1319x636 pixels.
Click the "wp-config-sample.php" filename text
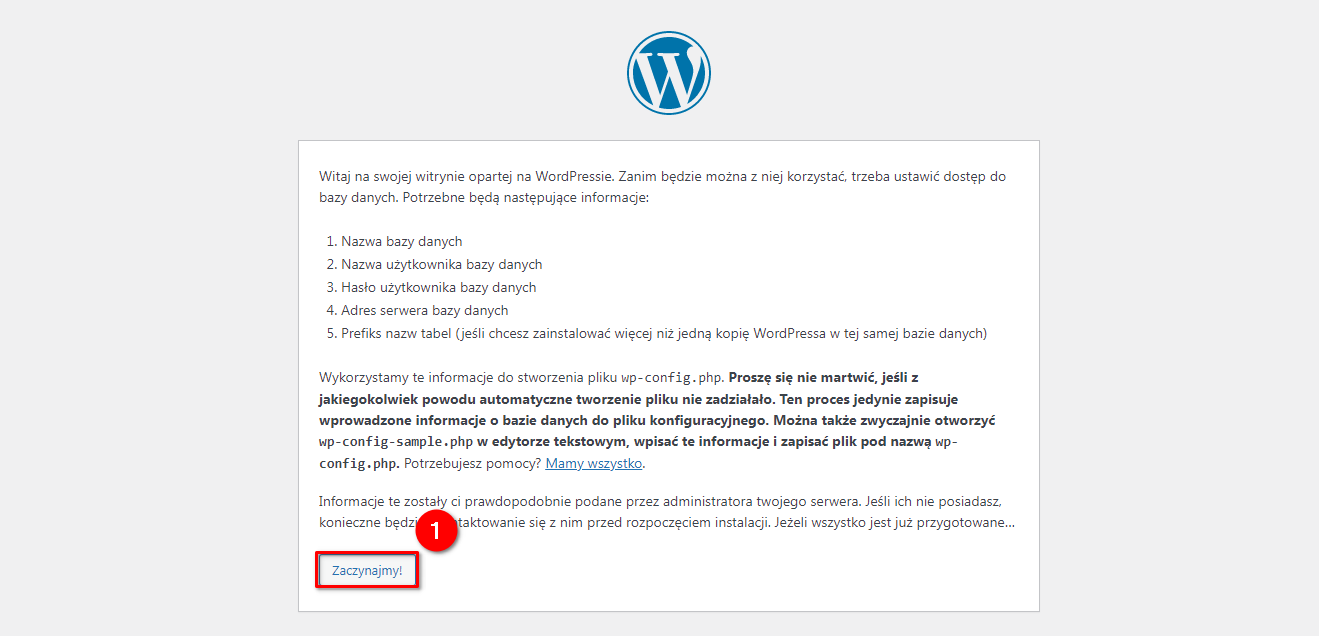pyautogui.click(x=396, y=441)
